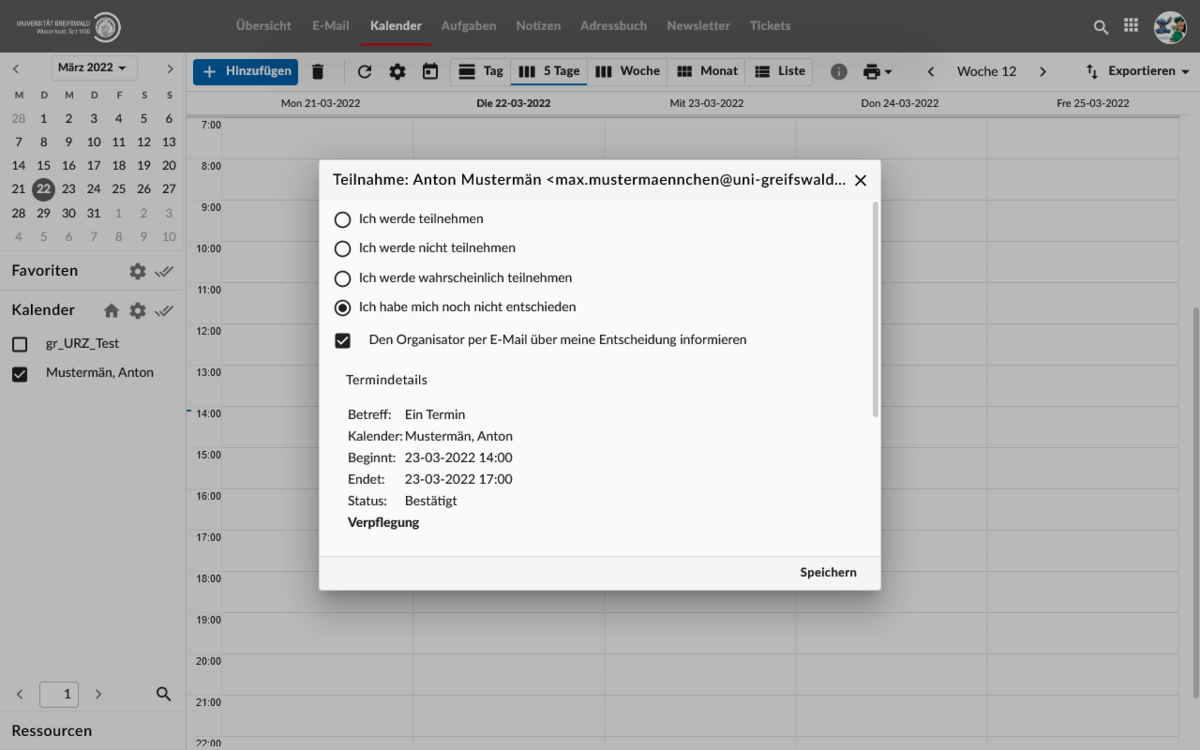
Task: Click the Speichern button
Action: 827,573
